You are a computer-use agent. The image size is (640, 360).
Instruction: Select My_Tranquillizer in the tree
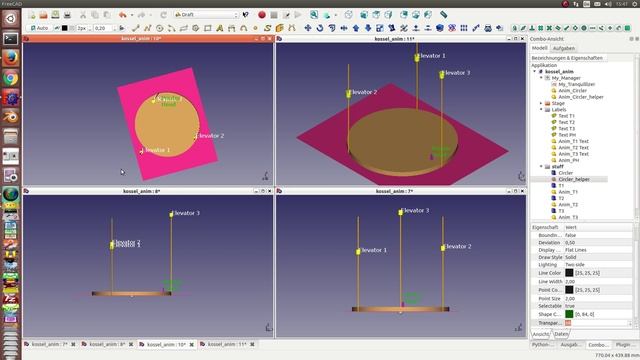pos(576,84)
